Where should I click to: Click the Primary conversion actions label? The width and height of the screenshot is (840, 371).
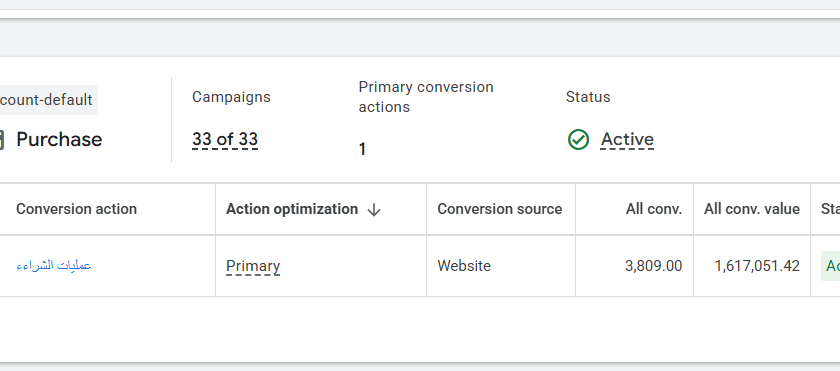click(426, 97)
